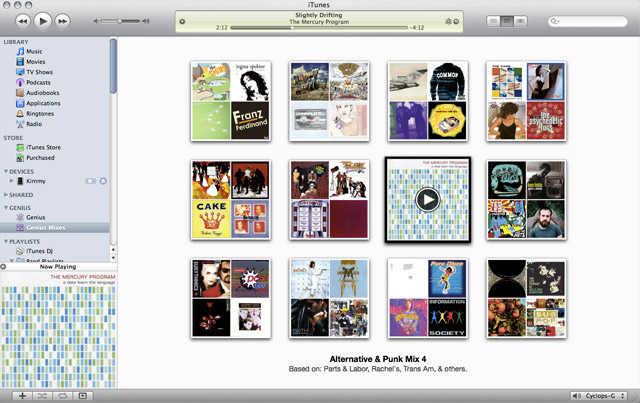Switch to grid view
The image size is (640, 403).
pyautogui.click(x=507, y=21)
